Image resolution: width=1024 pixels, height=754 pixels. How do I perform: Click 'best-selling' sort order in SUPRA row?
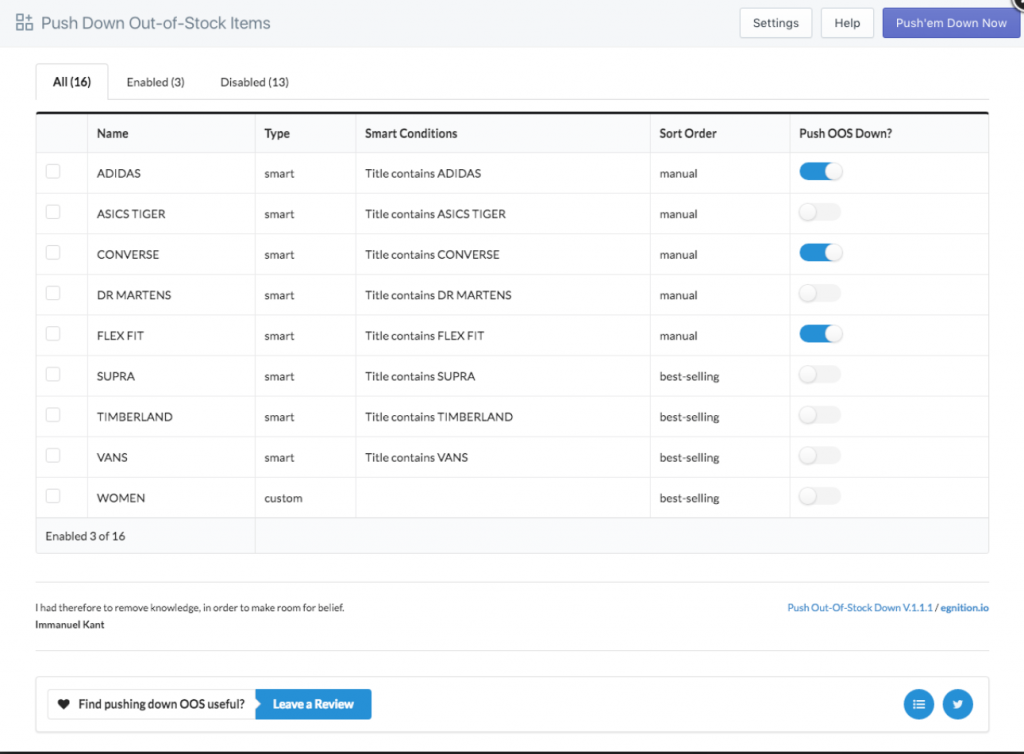coord(689,376)
